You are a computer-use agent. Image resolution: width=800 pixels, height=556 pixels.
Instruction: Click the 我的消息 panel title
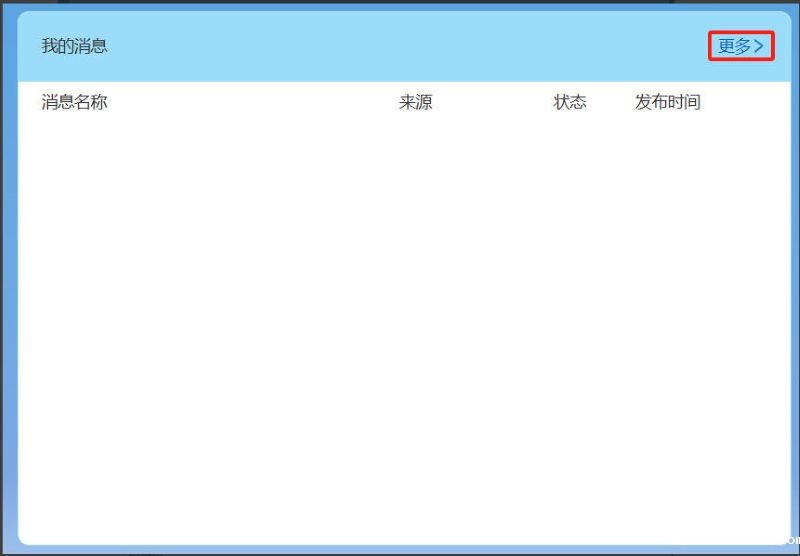[x=74, y=46]
